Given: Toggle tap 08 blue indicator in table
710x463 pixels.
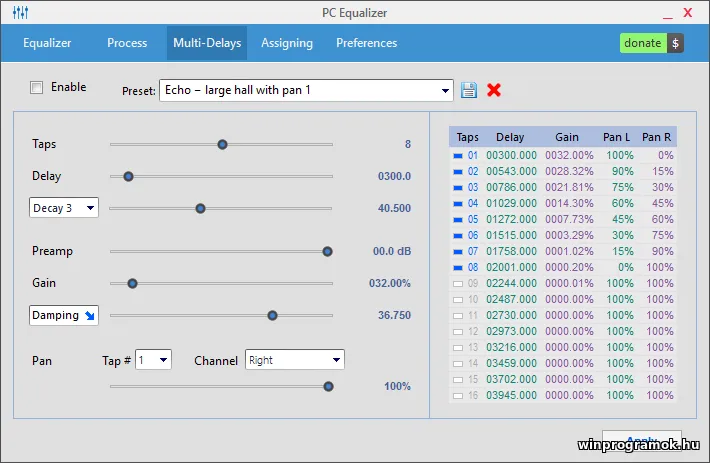Looking at the screenshot, I should coord(459,268).
